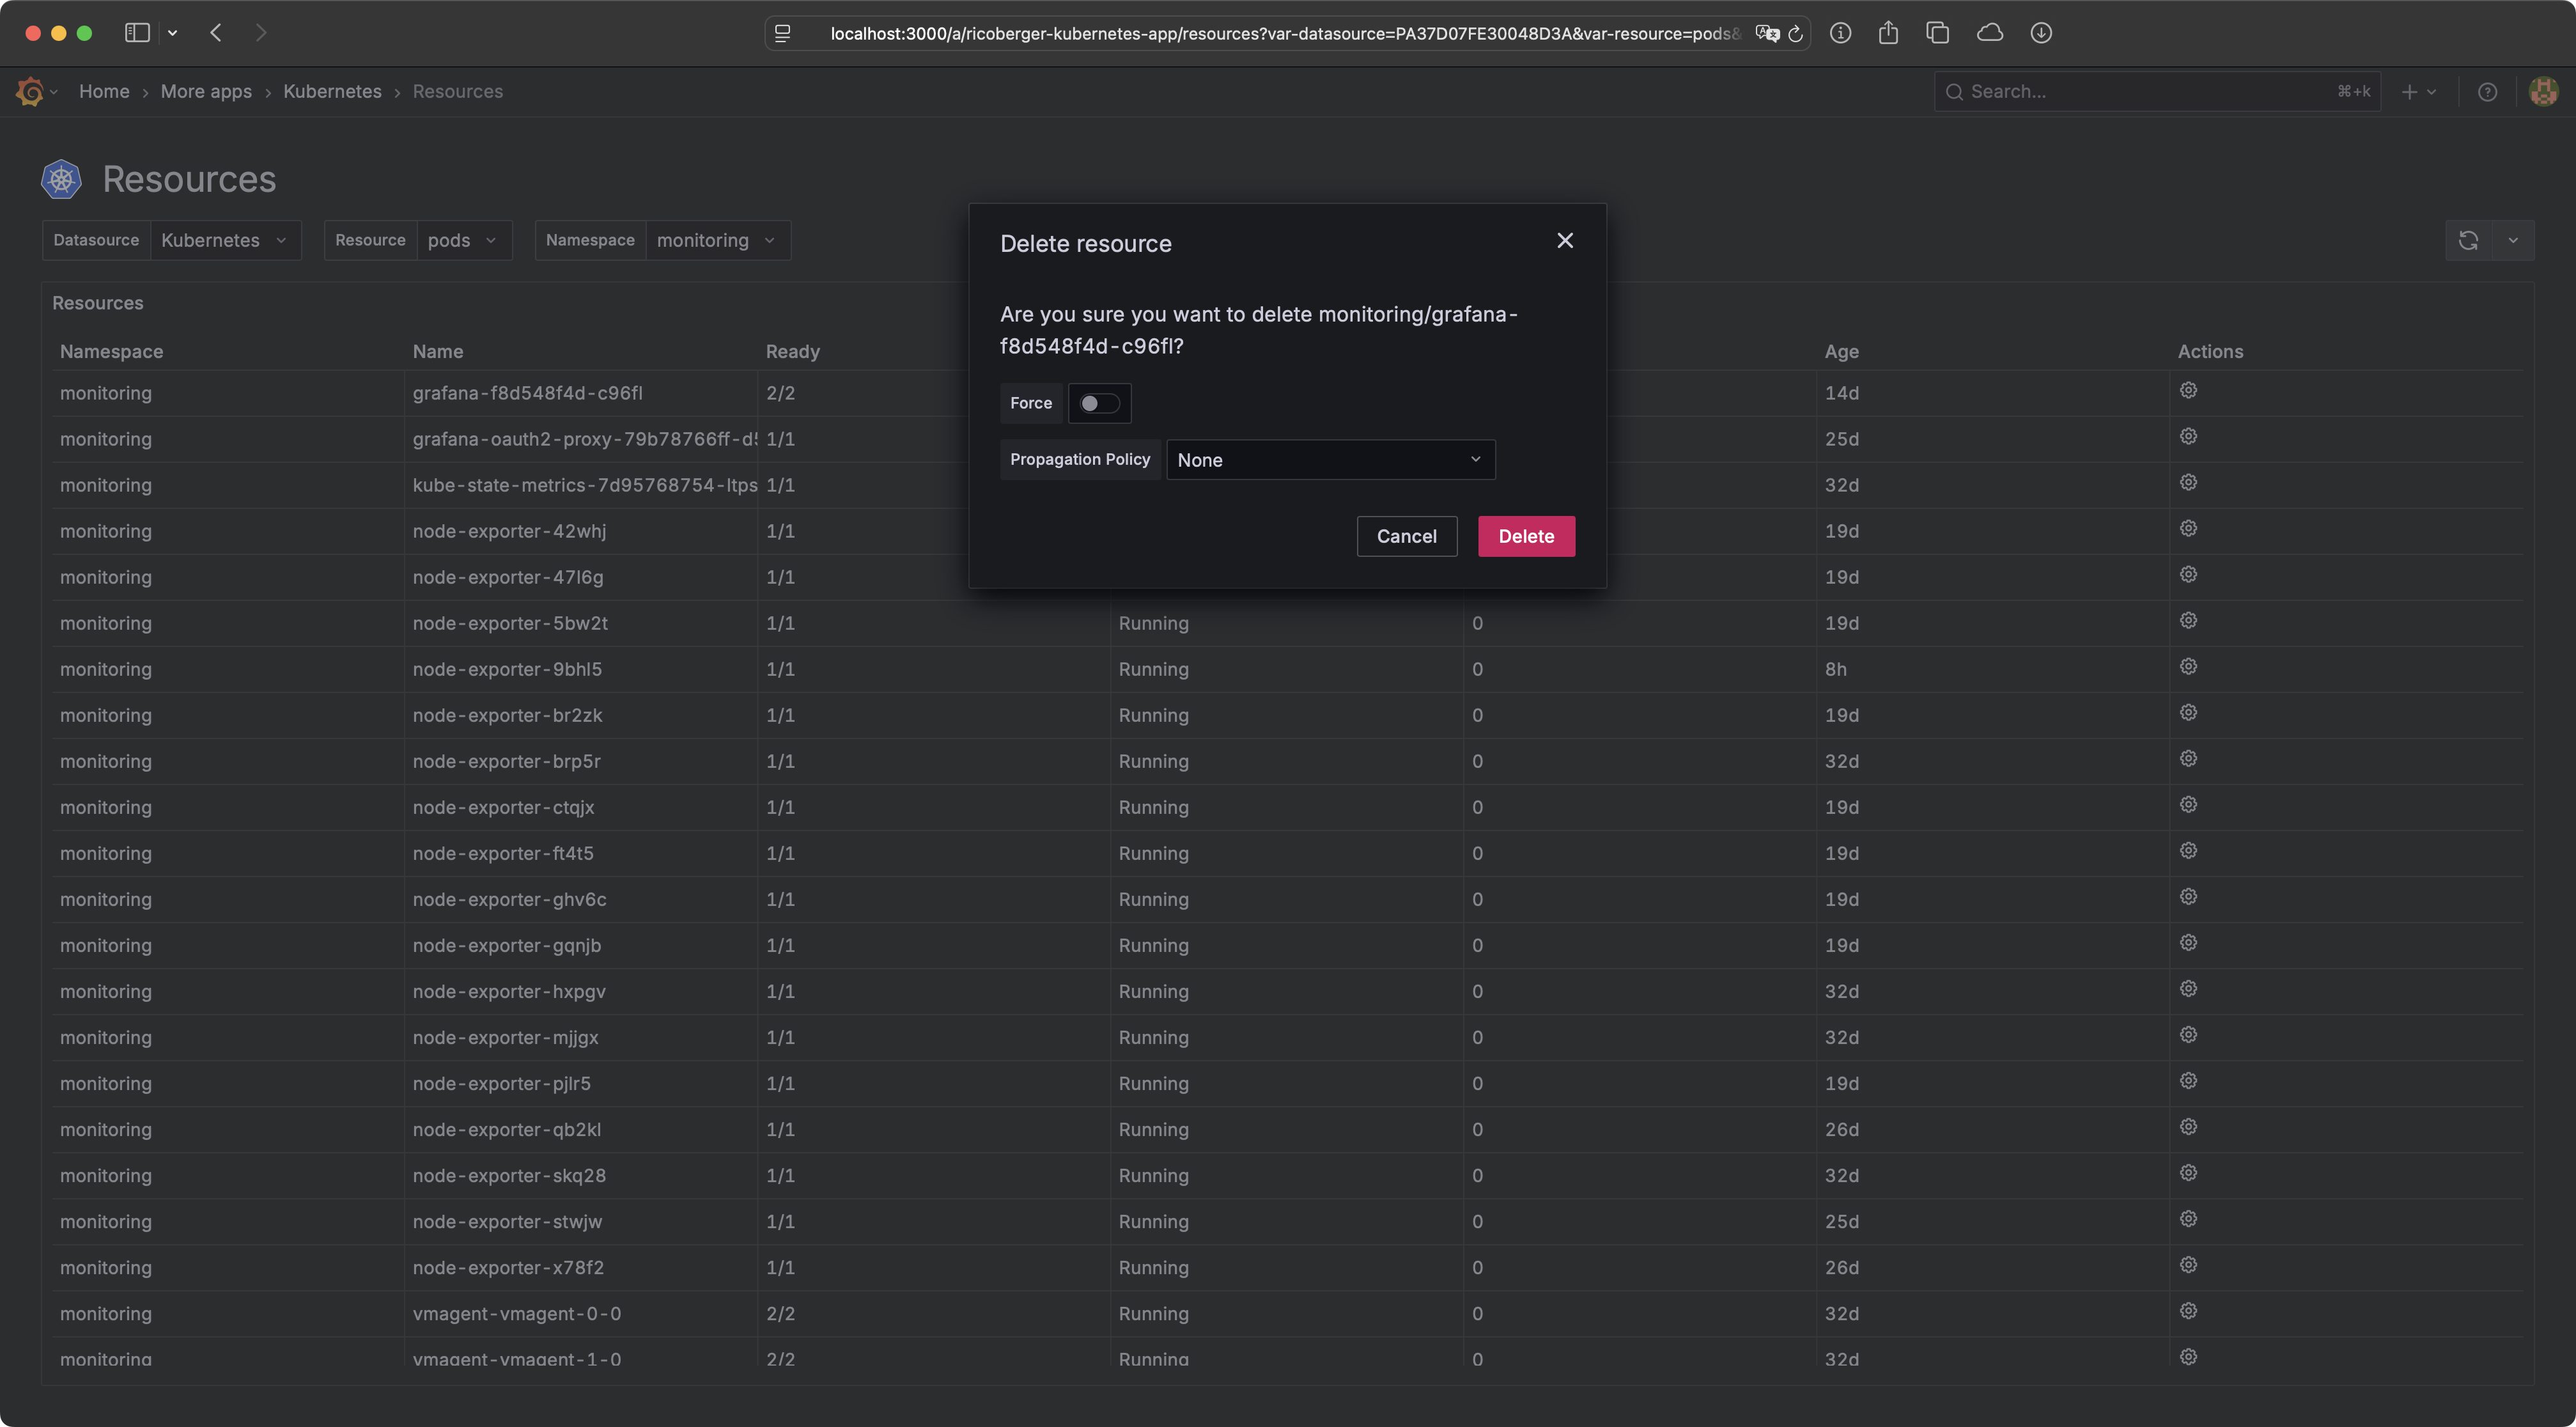Open the help question mark icon
This screenshot has height=1427, width=2576.
[2487, 92]
